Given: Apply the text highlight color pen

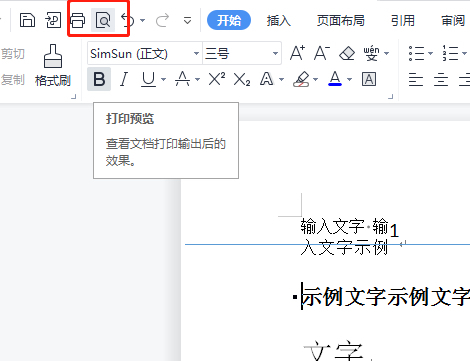Looking at the screenshot, I should pos(301,79).
